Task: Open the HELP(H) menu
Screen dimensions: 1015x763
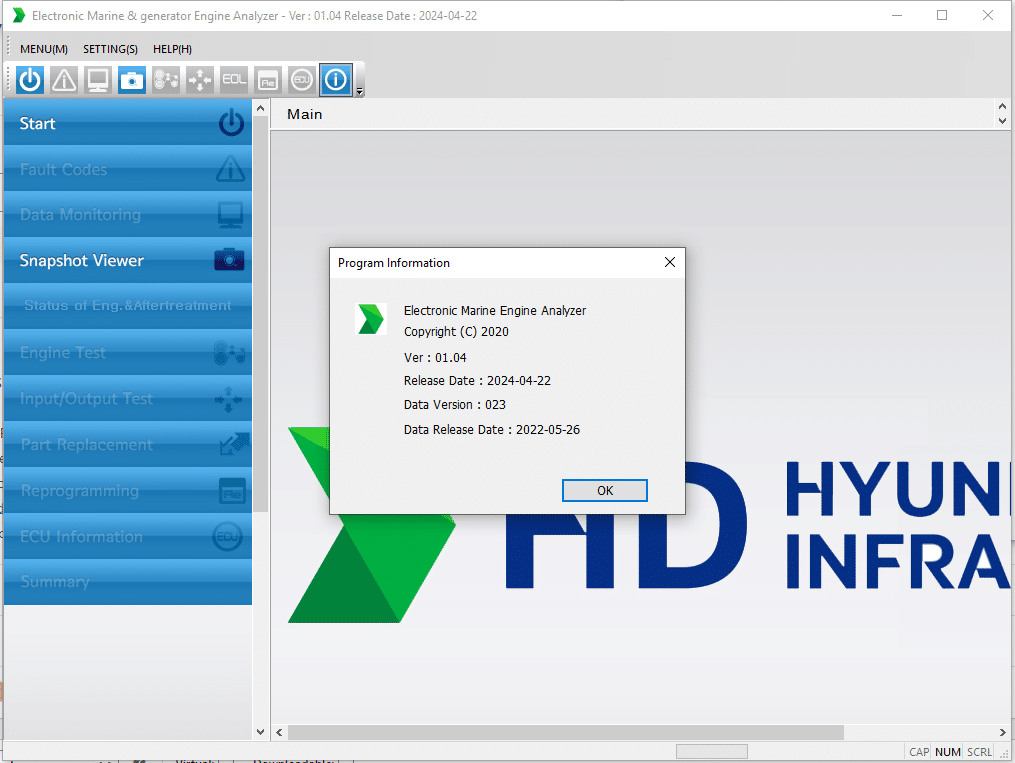Action: point(172,49)
